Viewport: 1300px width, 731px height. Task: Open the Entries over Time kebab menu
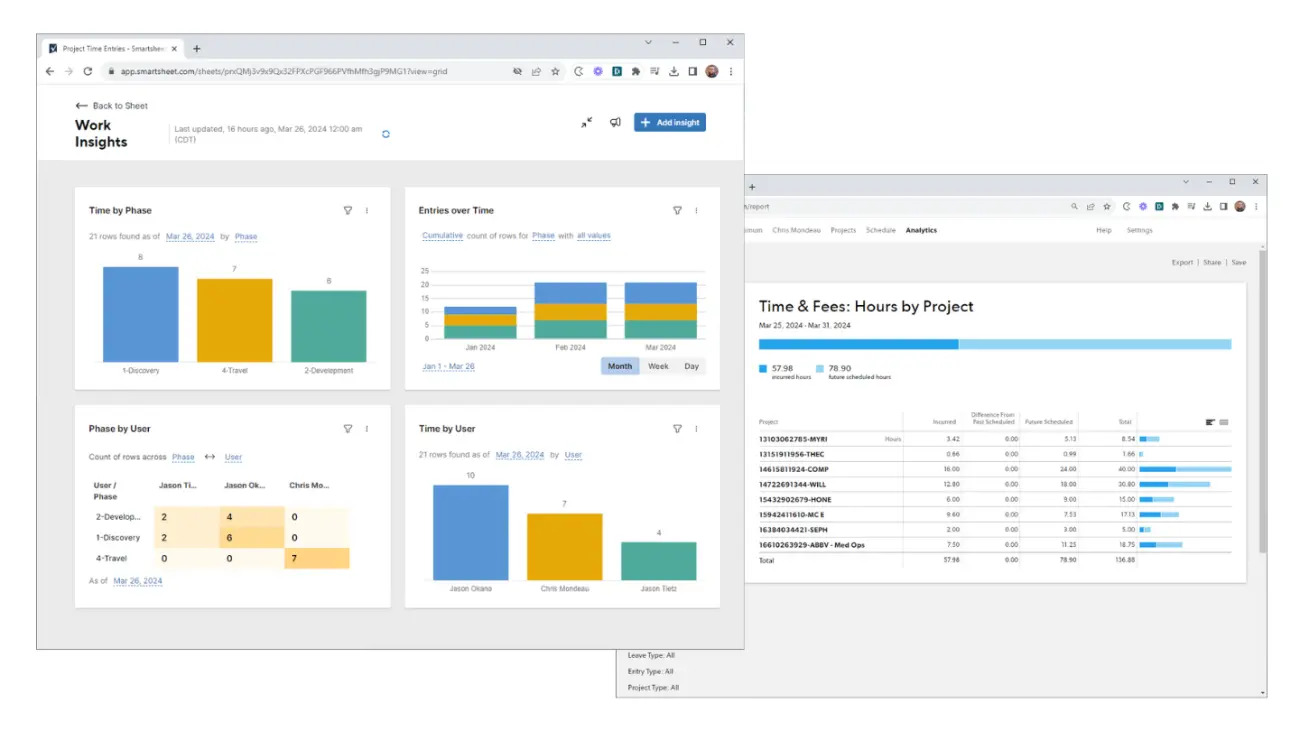[697, 211]
